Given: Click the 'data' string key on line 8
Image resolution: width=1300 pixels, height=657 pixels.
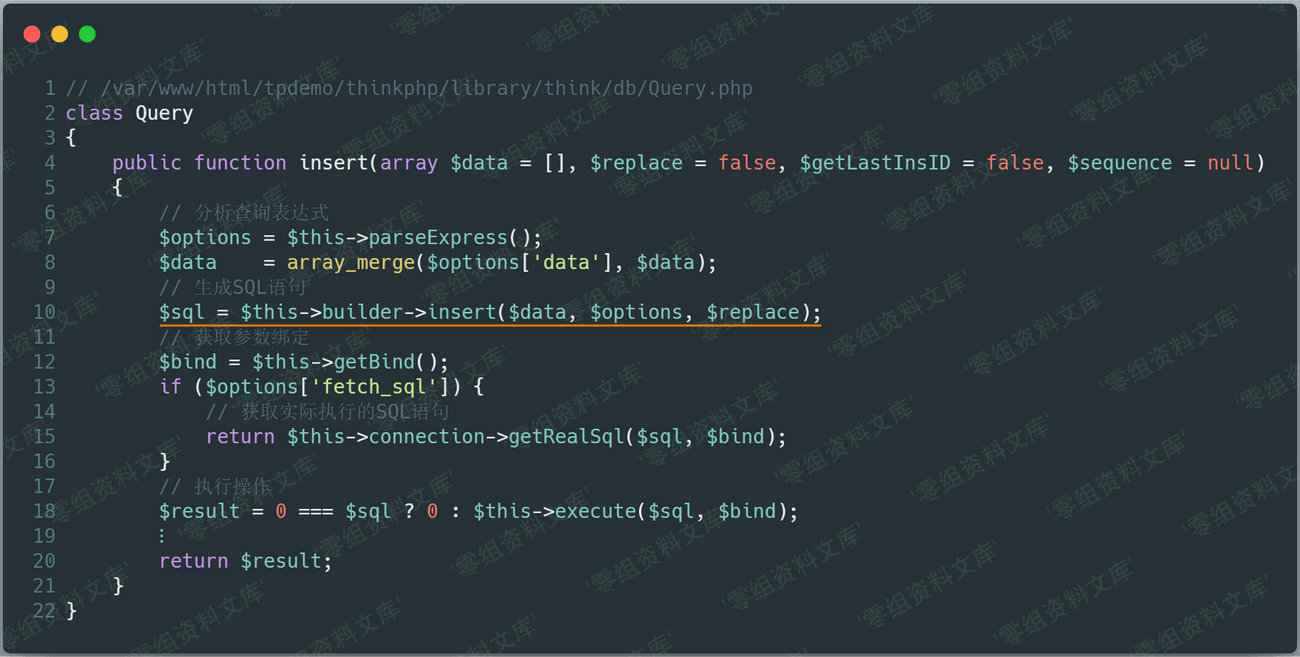Looking at the screenshot, I should [x=566, y=263].
